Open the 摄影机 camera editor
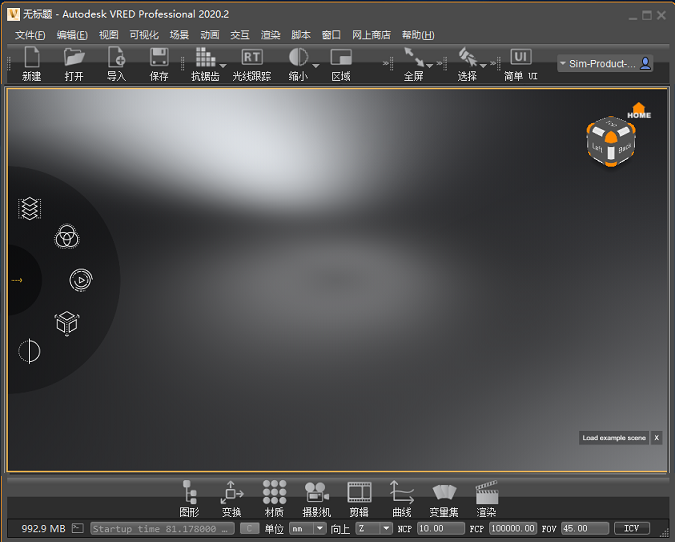 [316, 499]
